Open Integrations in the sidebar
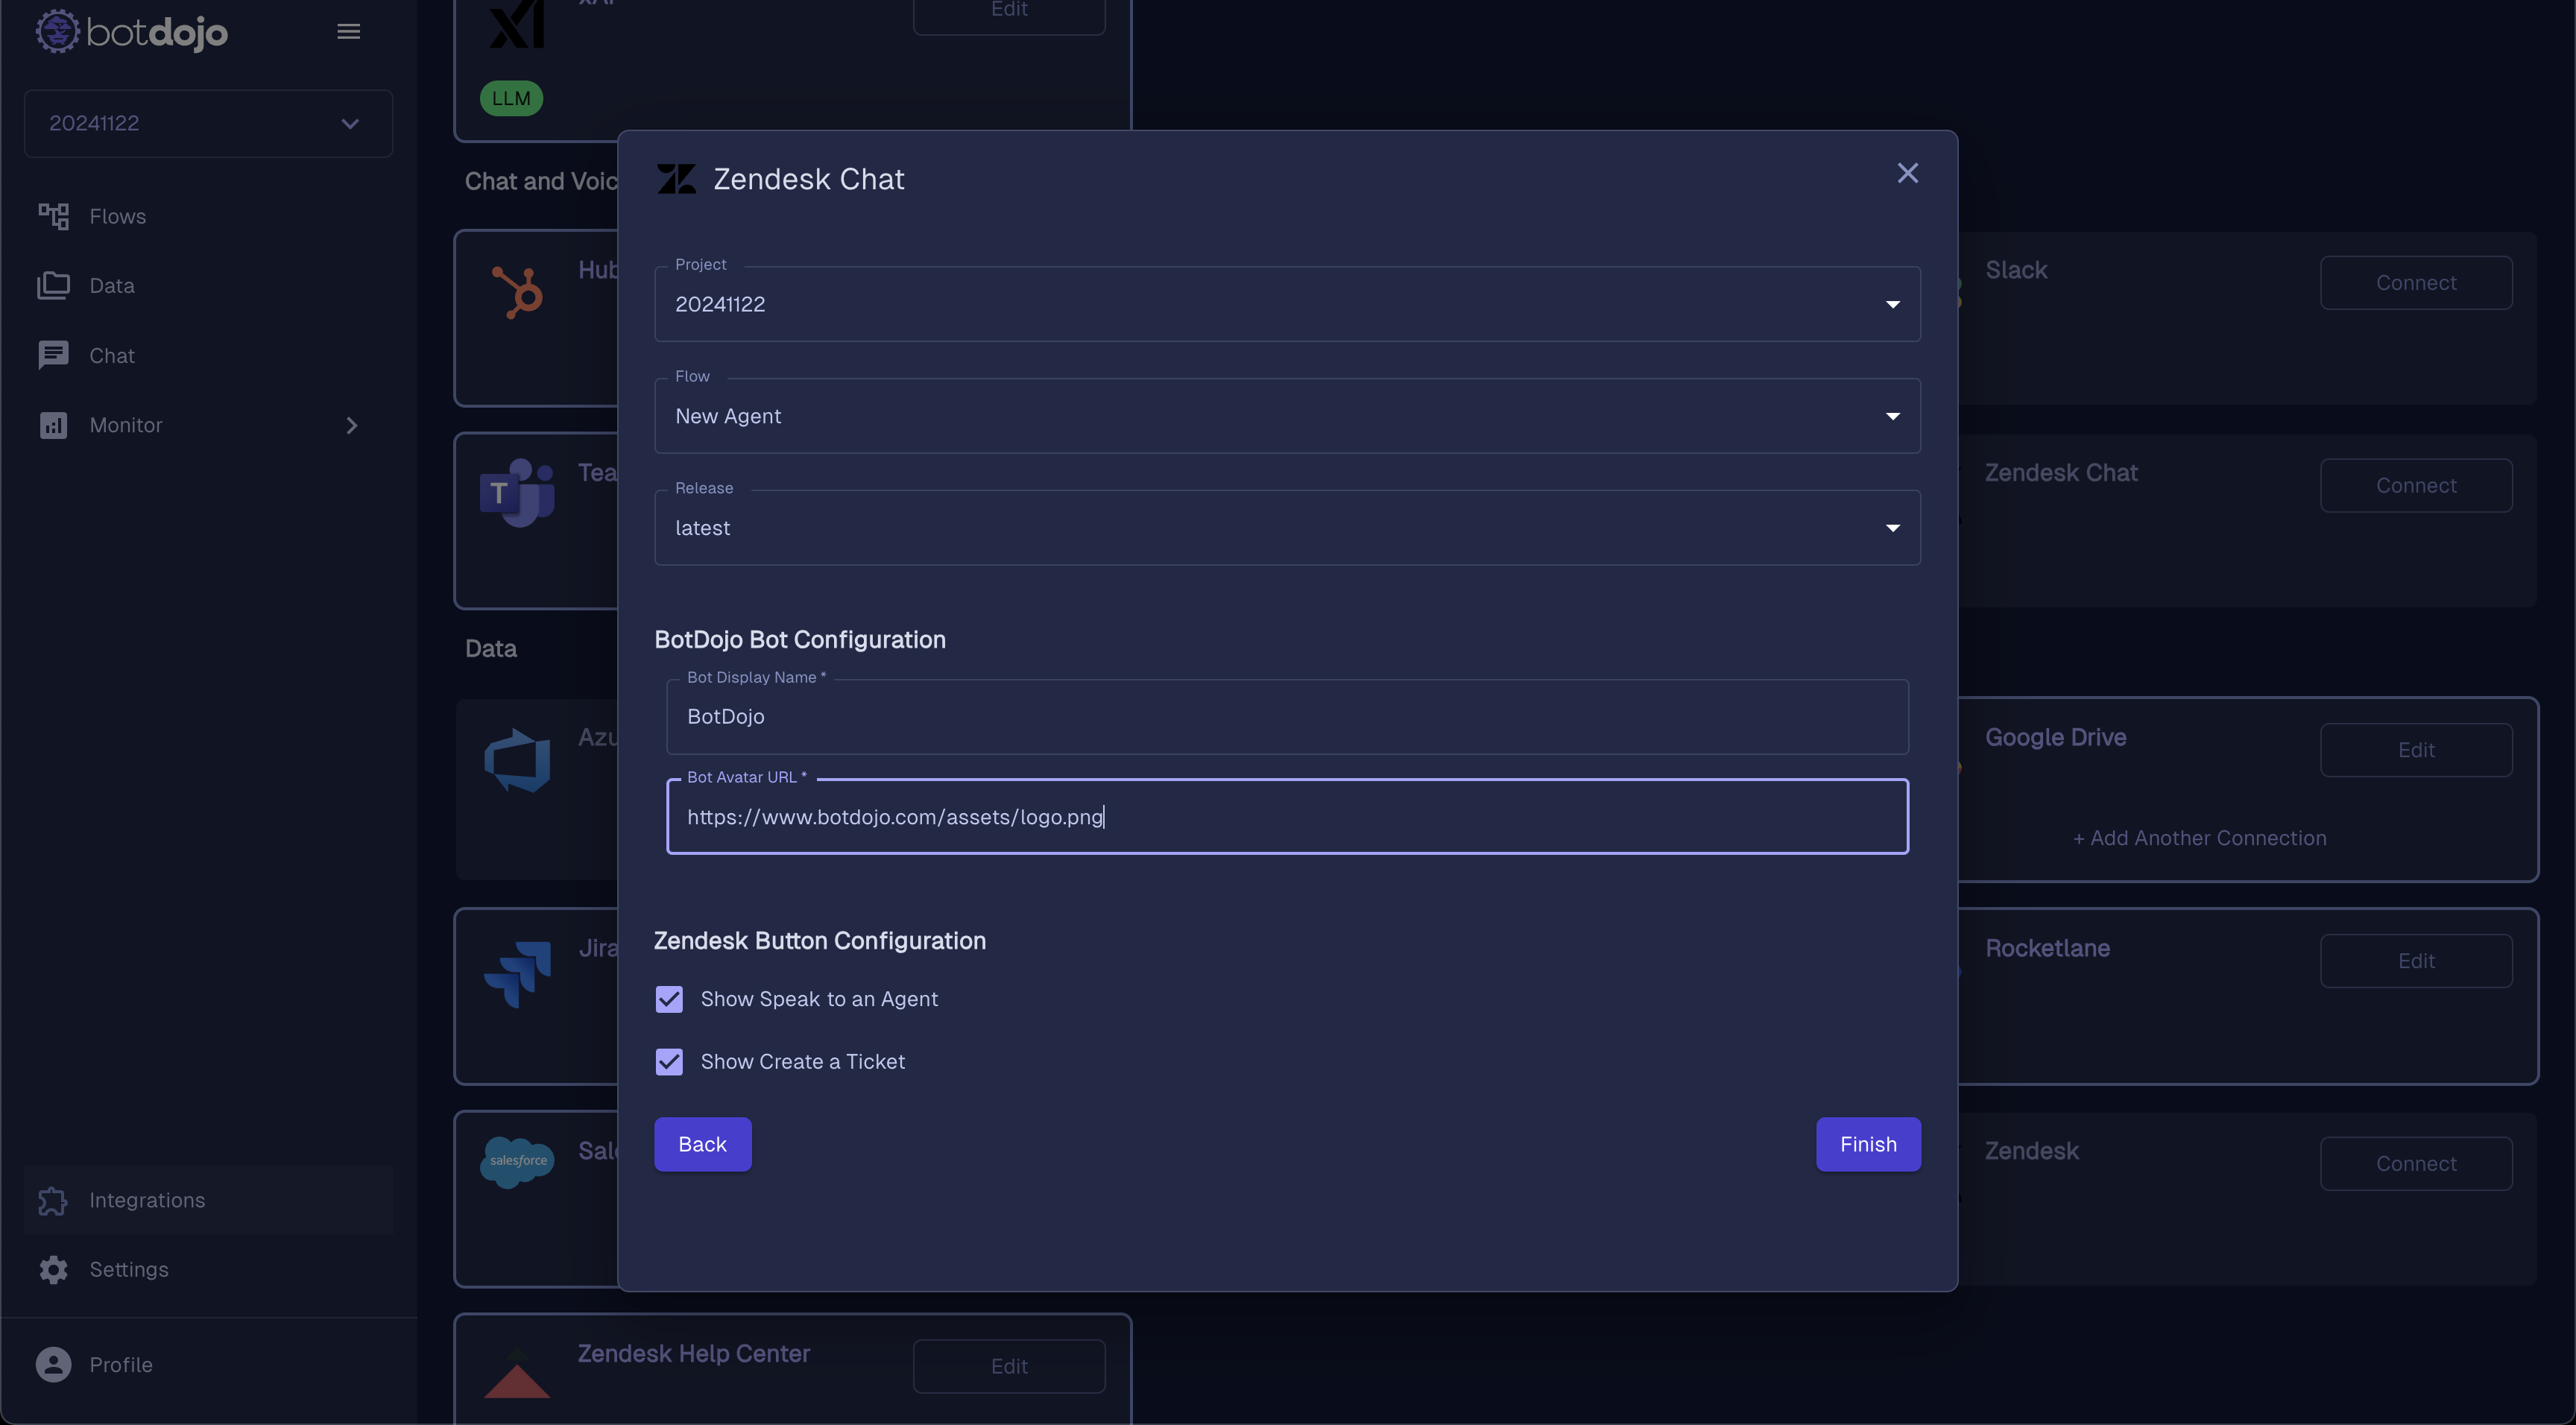 (x=208, y=1200)
